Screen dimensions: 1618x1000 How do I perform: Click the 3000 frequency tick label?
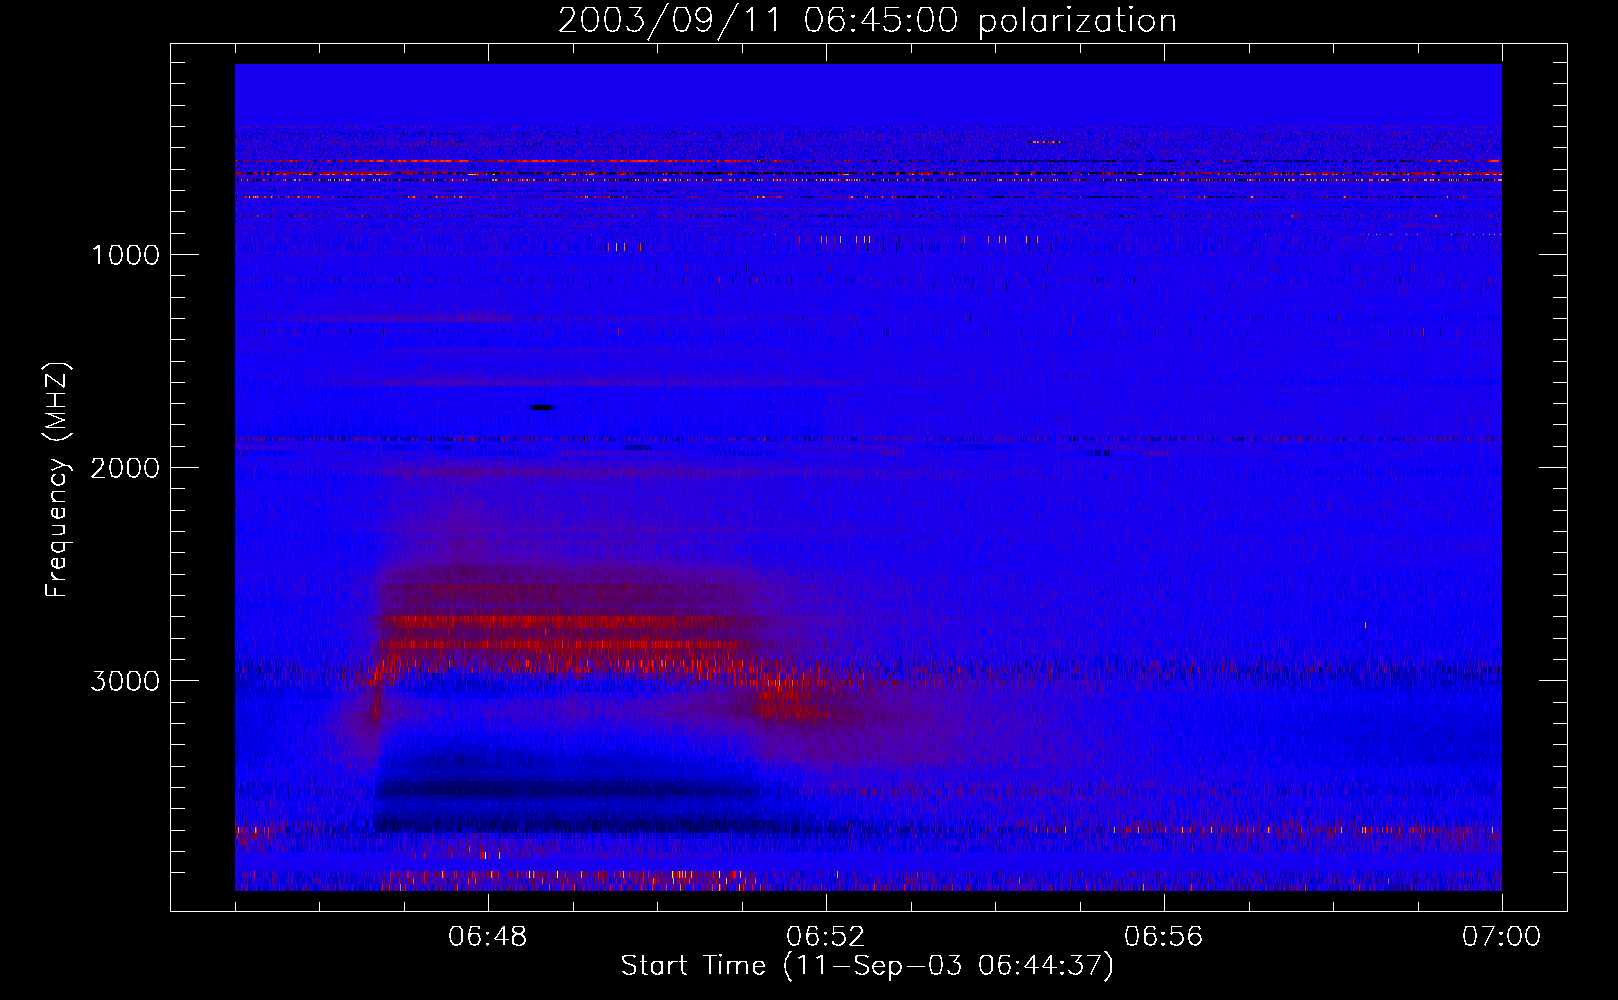126,680
